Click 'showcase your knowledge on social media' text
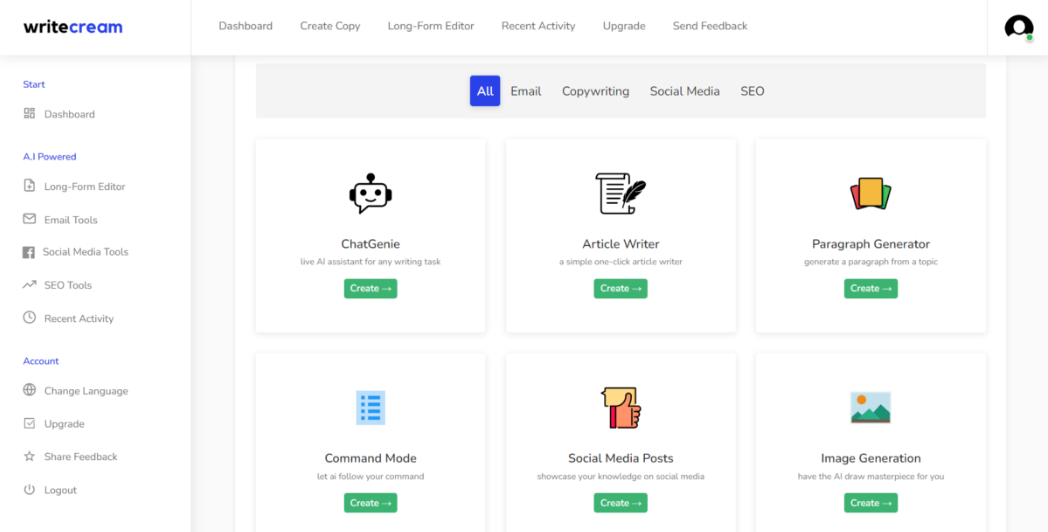 (621, 477)
